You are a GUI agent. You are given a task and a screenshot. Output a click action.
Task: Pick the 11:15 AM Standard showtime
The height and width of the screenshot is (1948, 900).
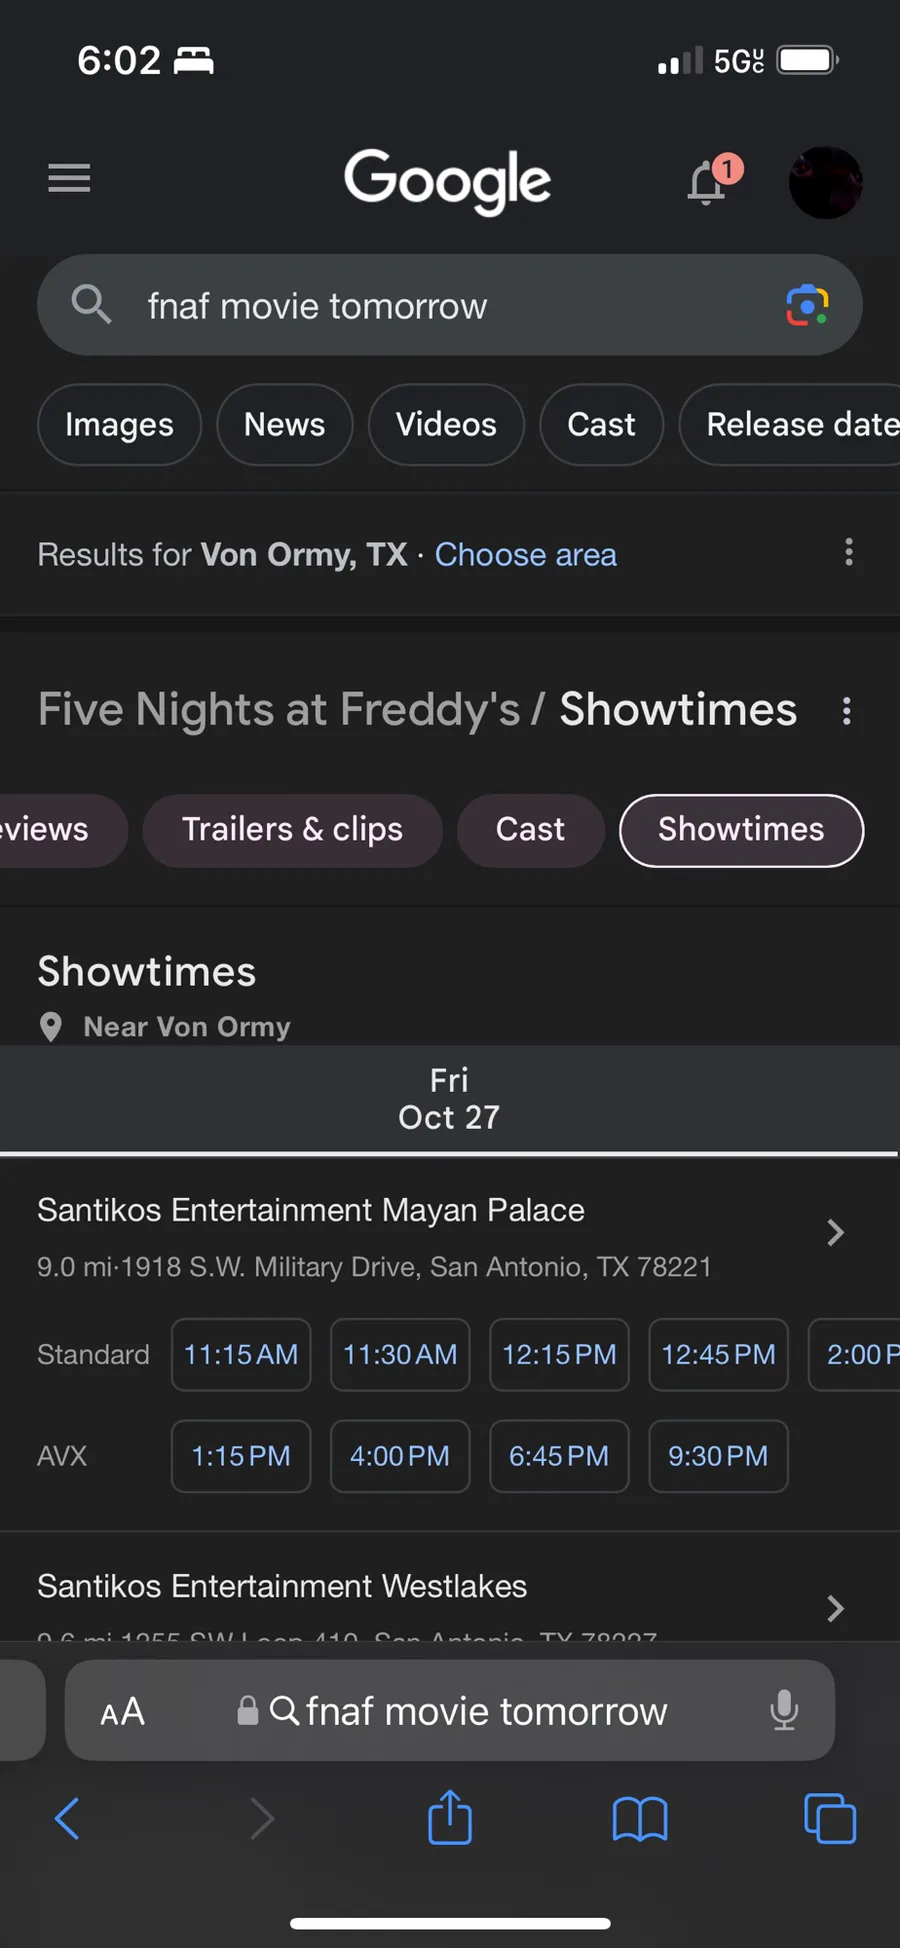pos(241,1355)
